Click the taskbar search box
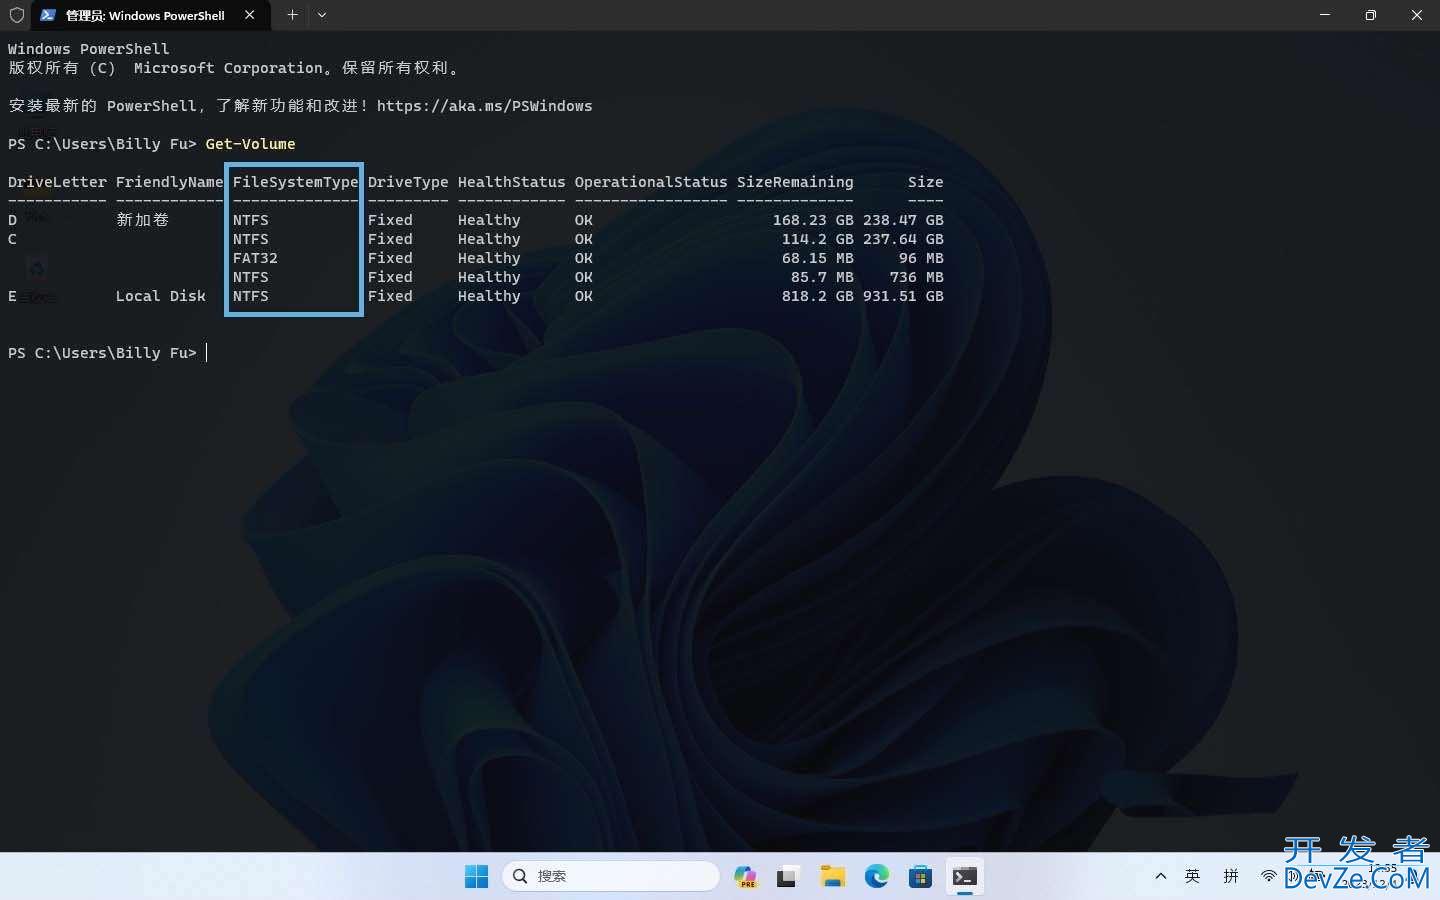Image resolution: width=1440 pixels, height=900 pixels. pyautogui.click(x=611, y=876)
